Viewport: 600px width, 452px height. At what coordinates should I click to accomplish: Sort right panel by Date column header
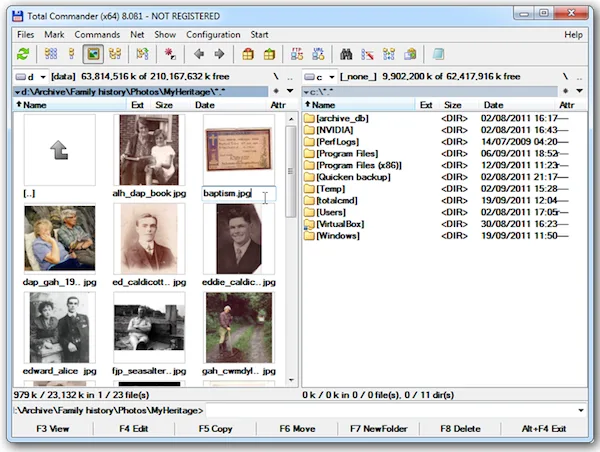(493, 105)
